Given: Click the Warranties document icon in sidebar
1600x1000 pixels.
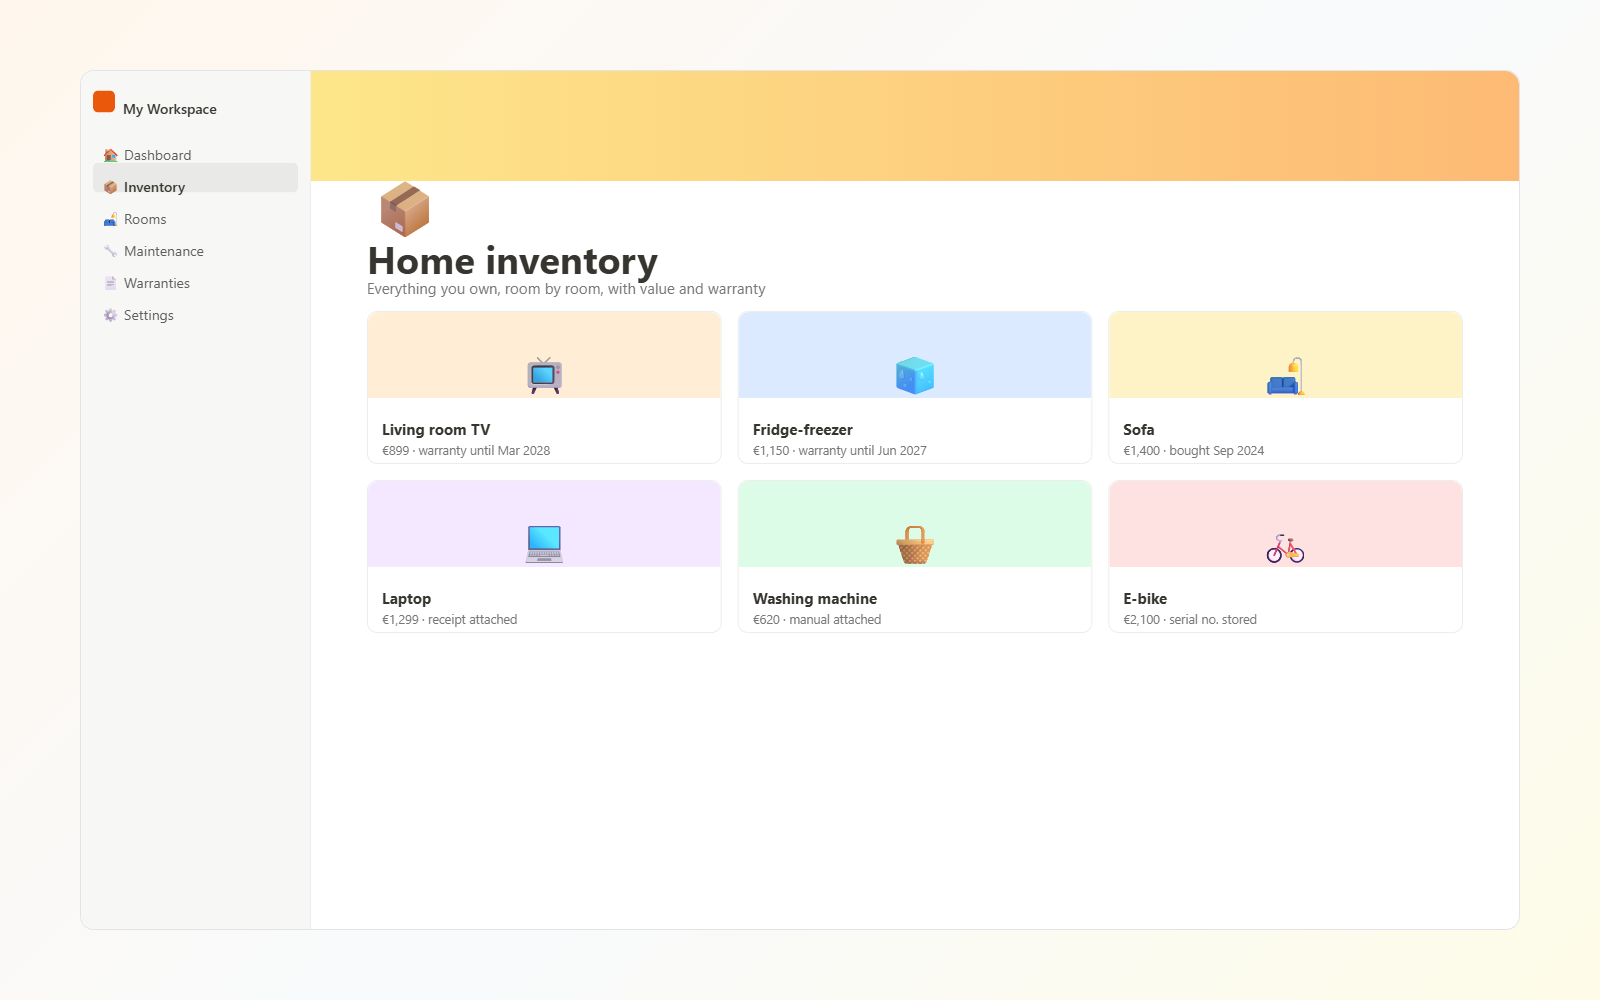Looking at the screenshot, I should [110, 283].
